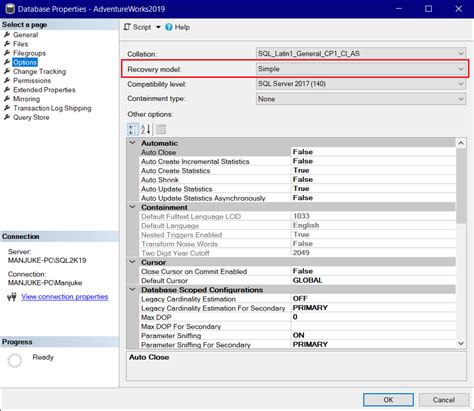474x411 pixels.
Task: Select the Auto Shrink row
Action: (297, 180)
